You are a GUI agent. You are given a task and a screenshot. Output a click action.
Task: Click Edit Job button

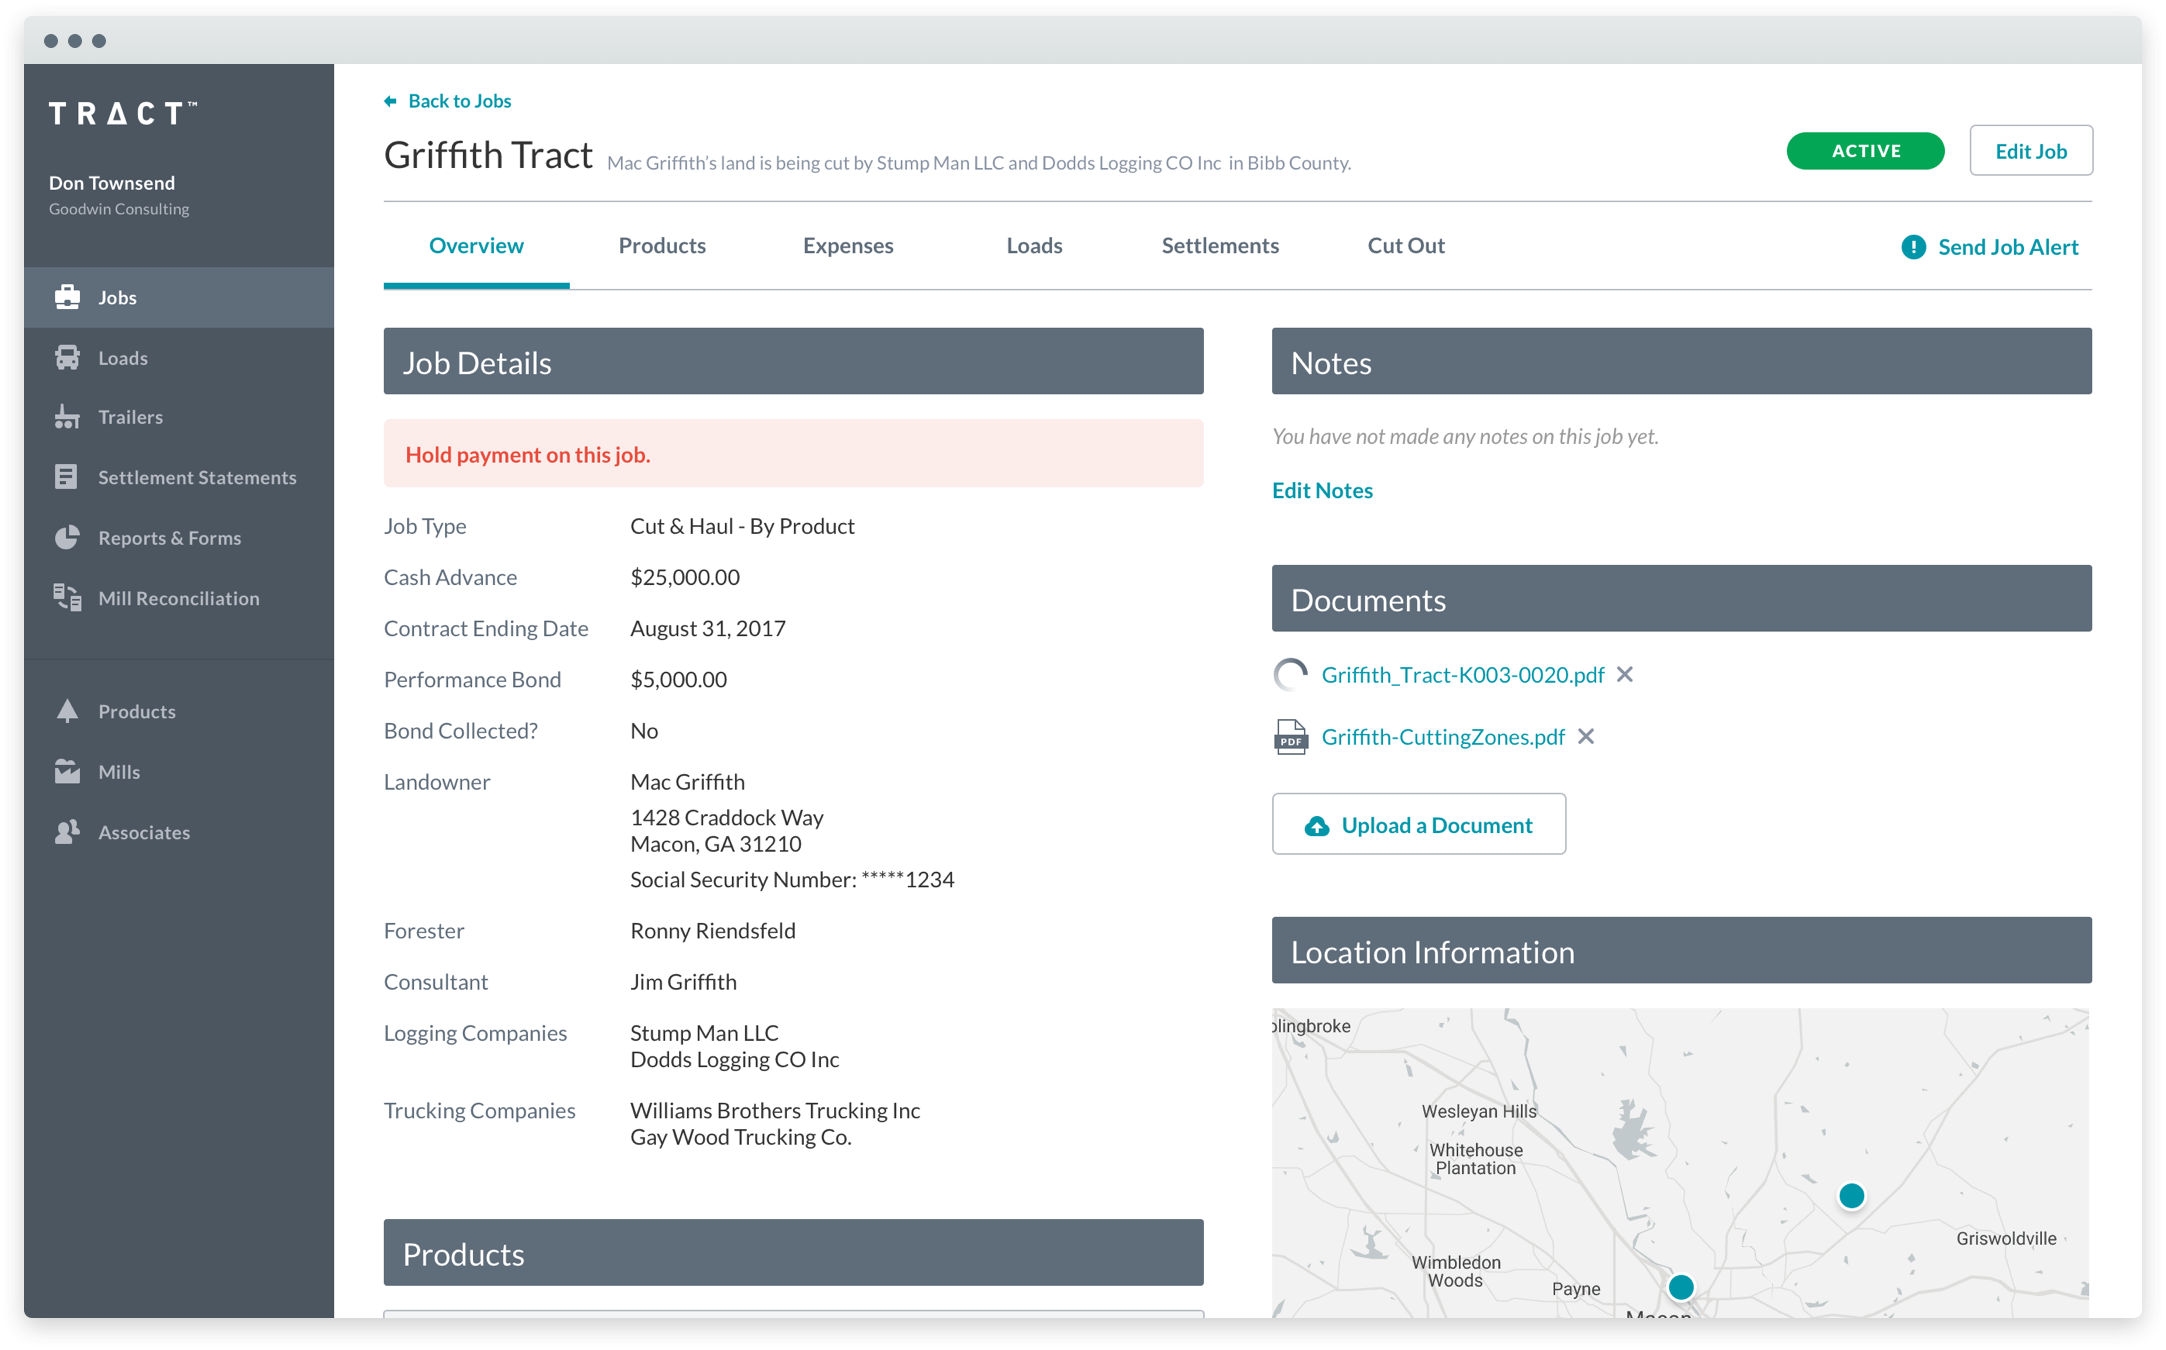point(2029,151)
